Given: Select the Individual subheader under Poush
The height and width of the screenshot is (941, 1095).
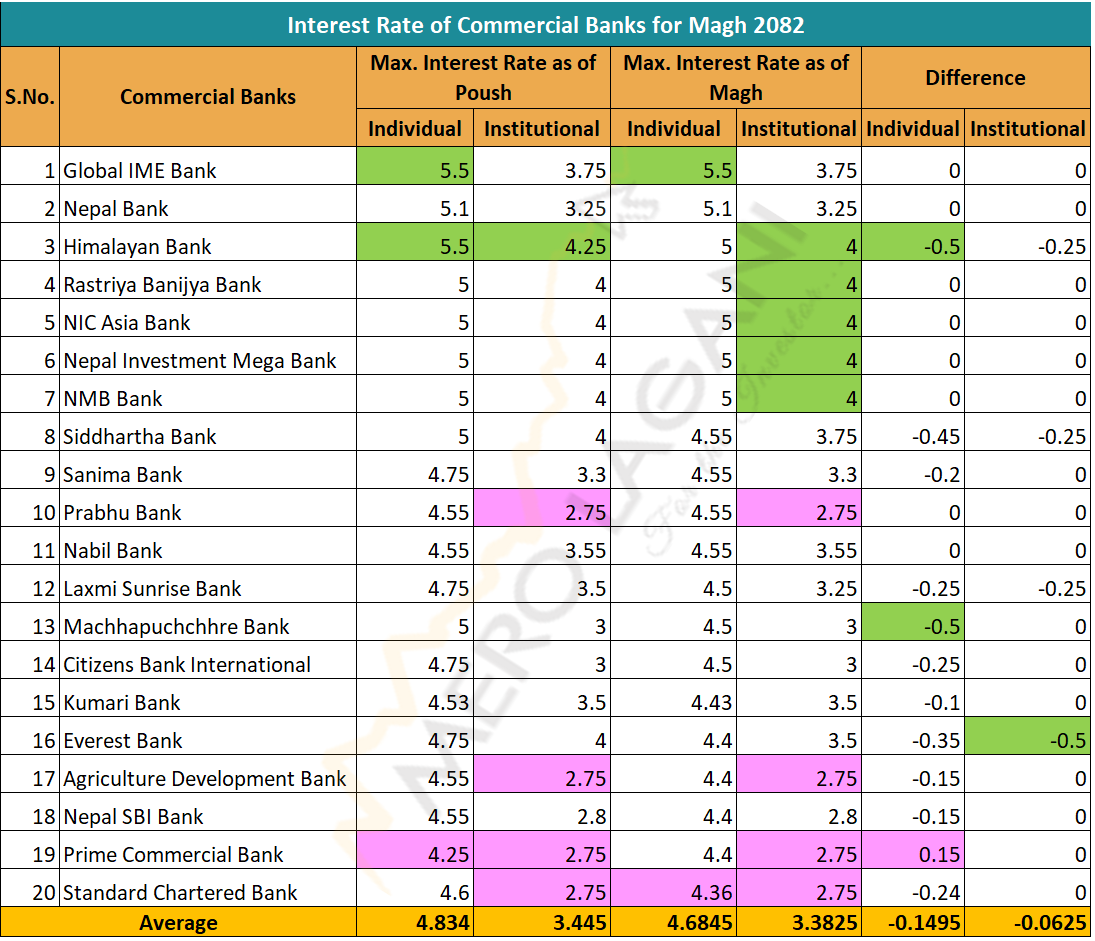Looking at the screenshot, I should point(414,128).
